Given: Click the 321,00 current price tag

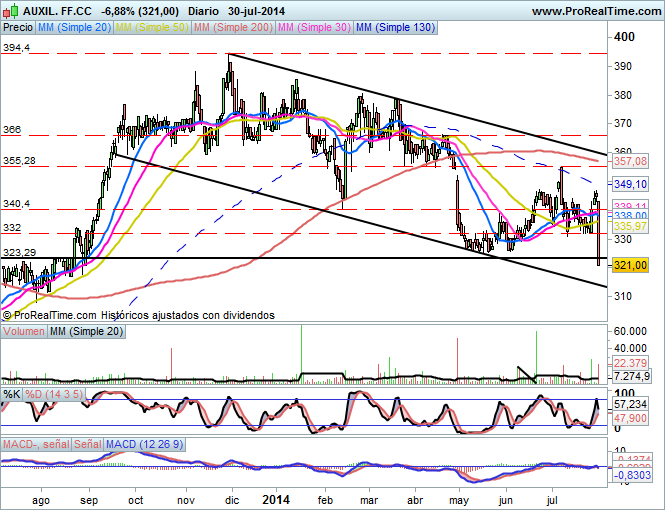Looking at the screenshot, I should 630,265.
